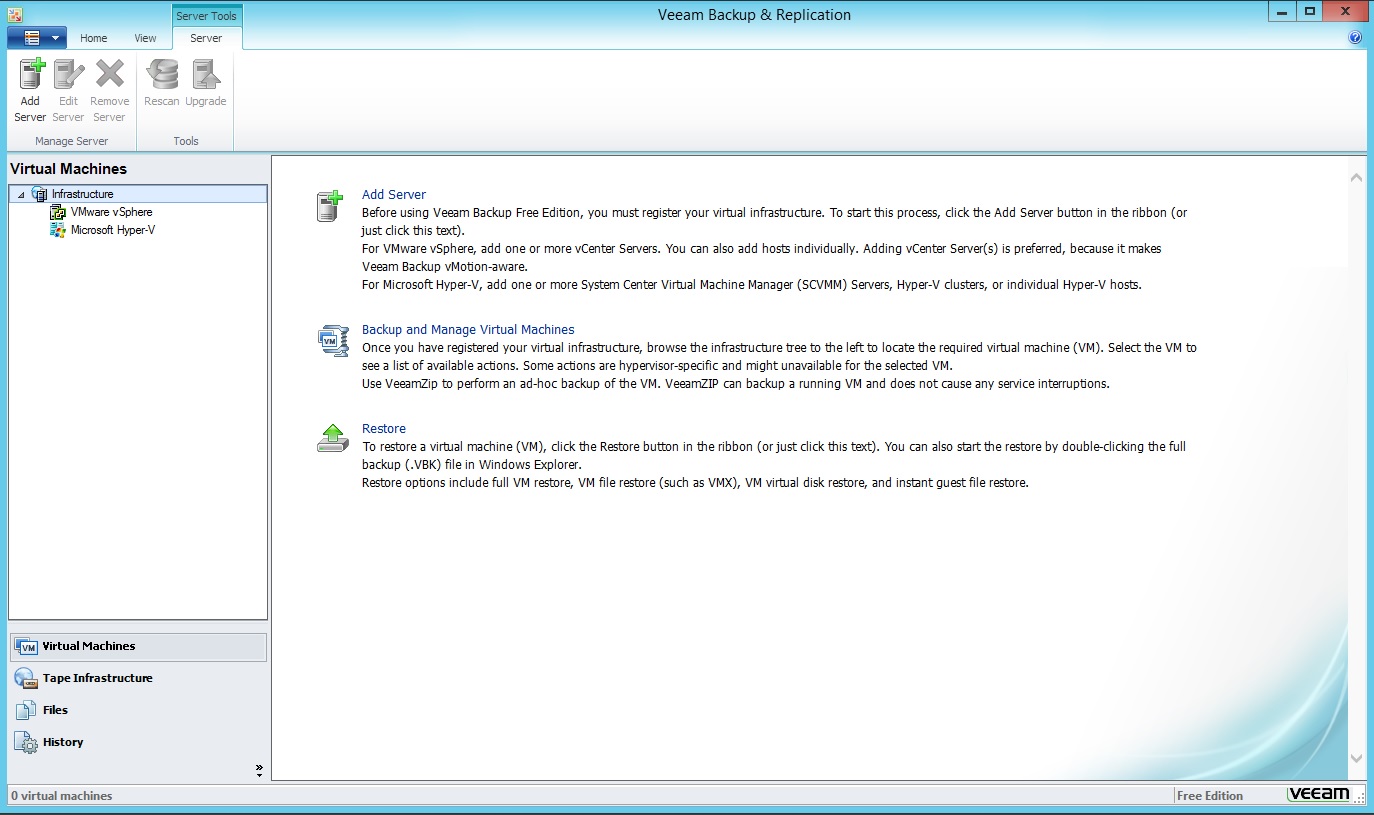This screenshot has width=1374, height=815.
Task: Click the Infrastructure globe icon
Action: coord(40,194)
